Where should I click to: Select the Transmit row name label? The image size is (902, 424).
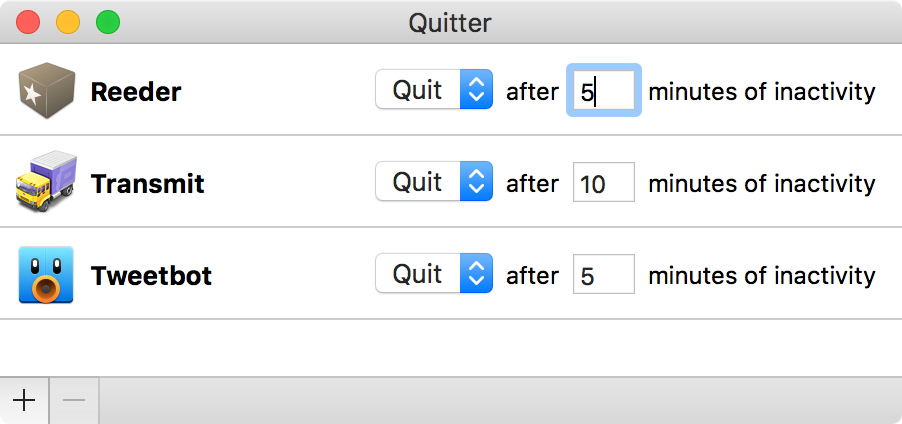(x=148, y=184)
